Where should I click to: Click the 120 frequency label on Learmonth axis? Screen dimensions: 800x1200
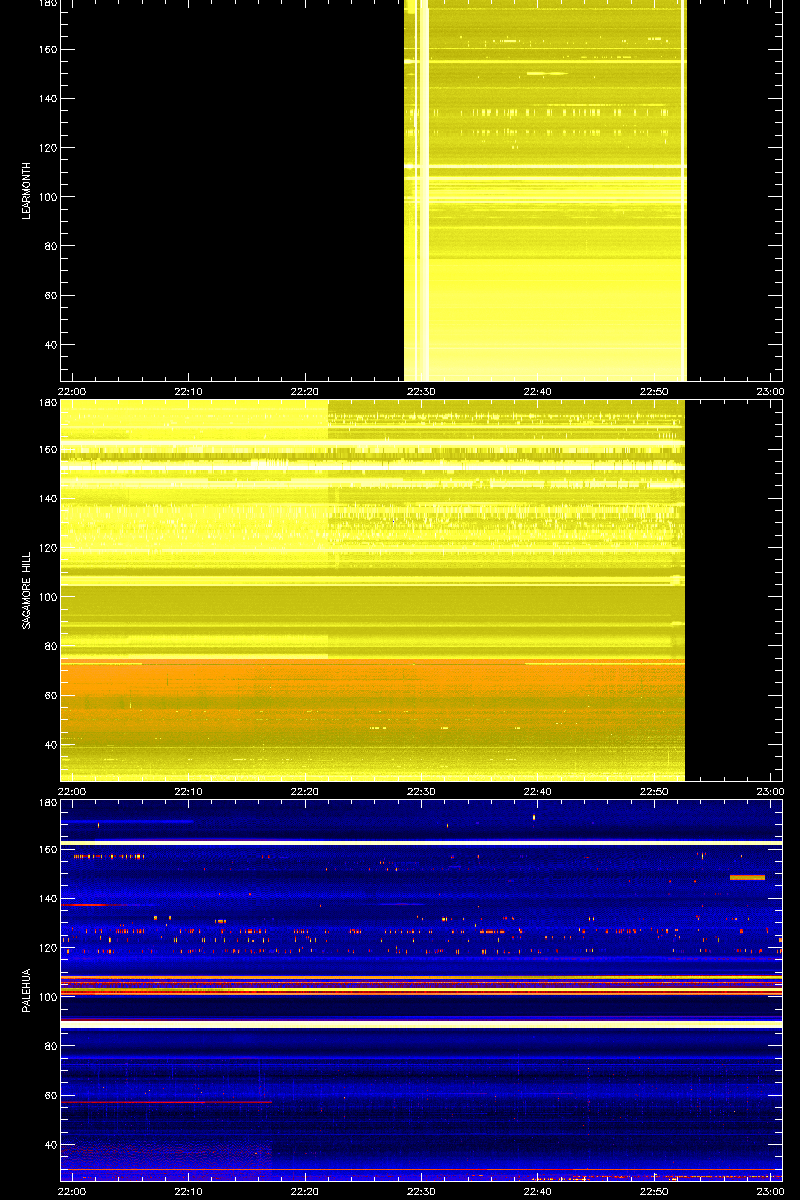point(47,148)
